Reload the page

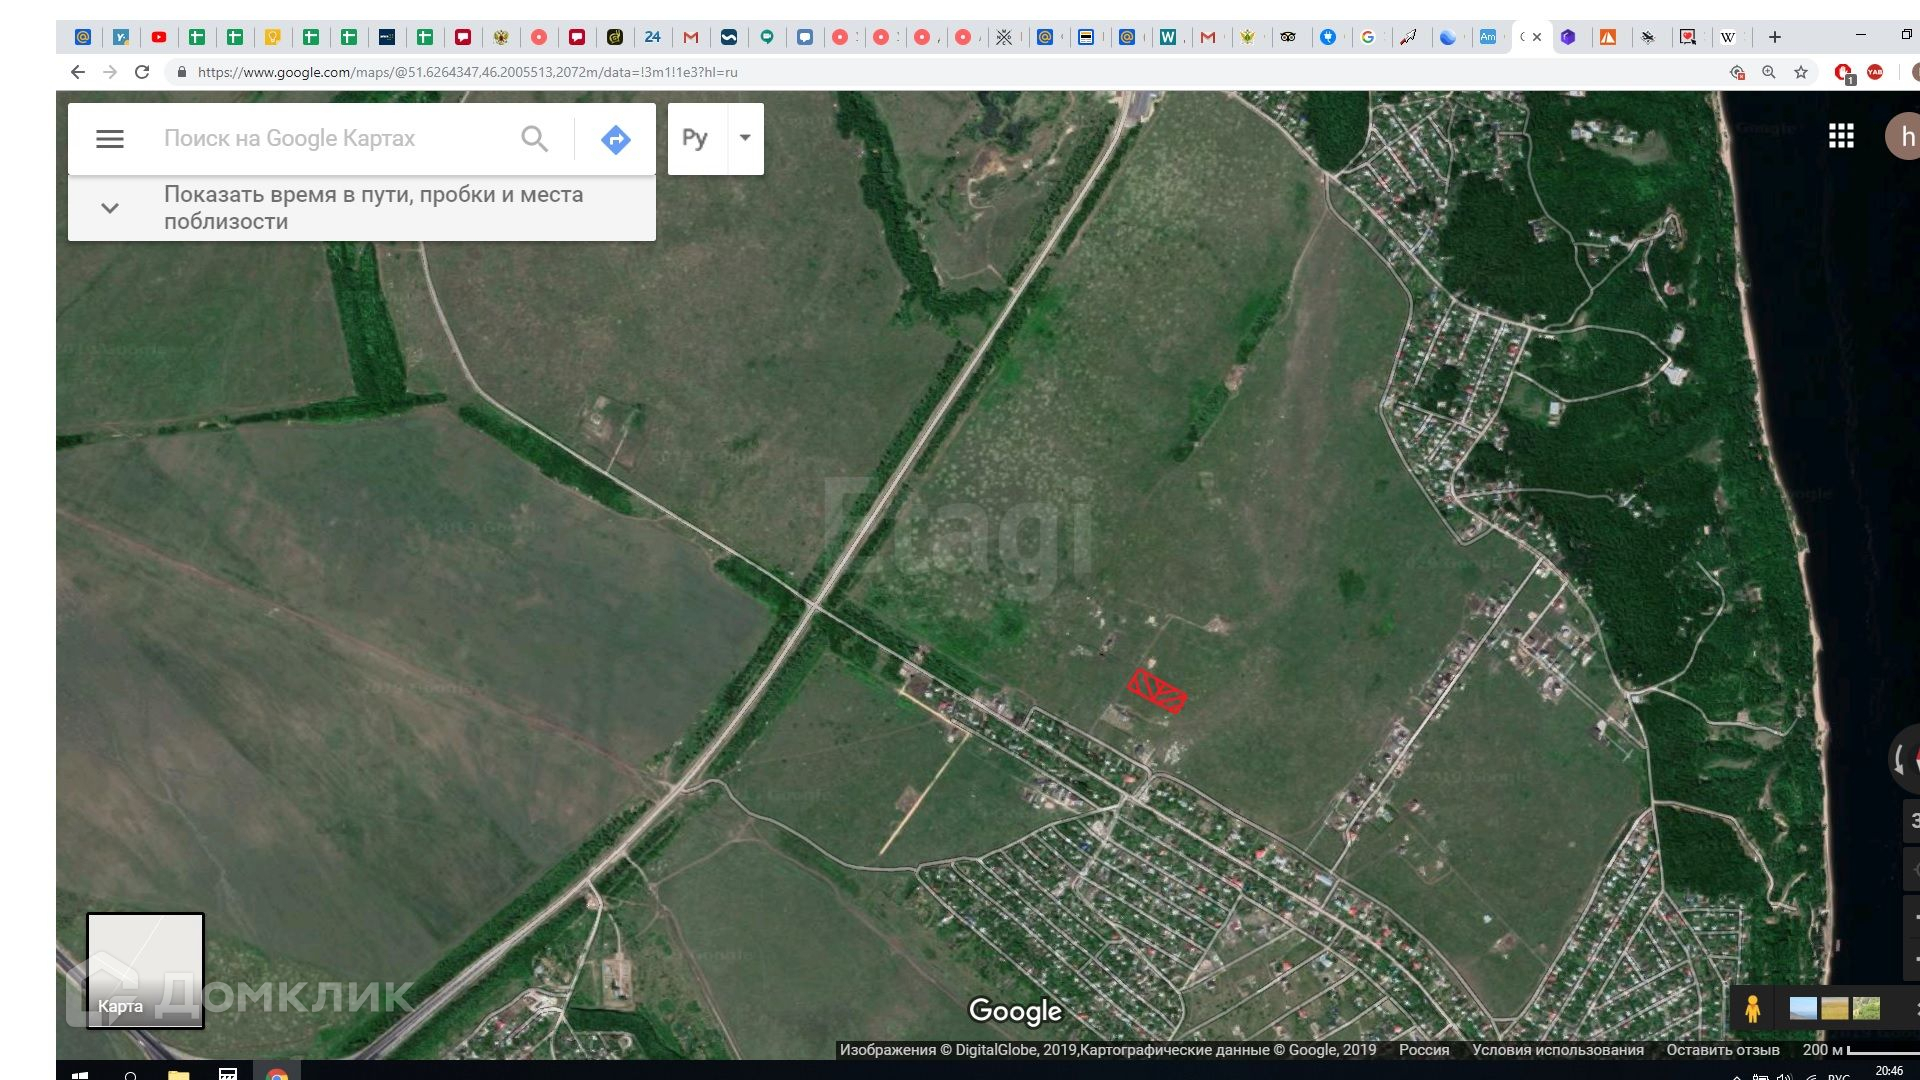142,72
